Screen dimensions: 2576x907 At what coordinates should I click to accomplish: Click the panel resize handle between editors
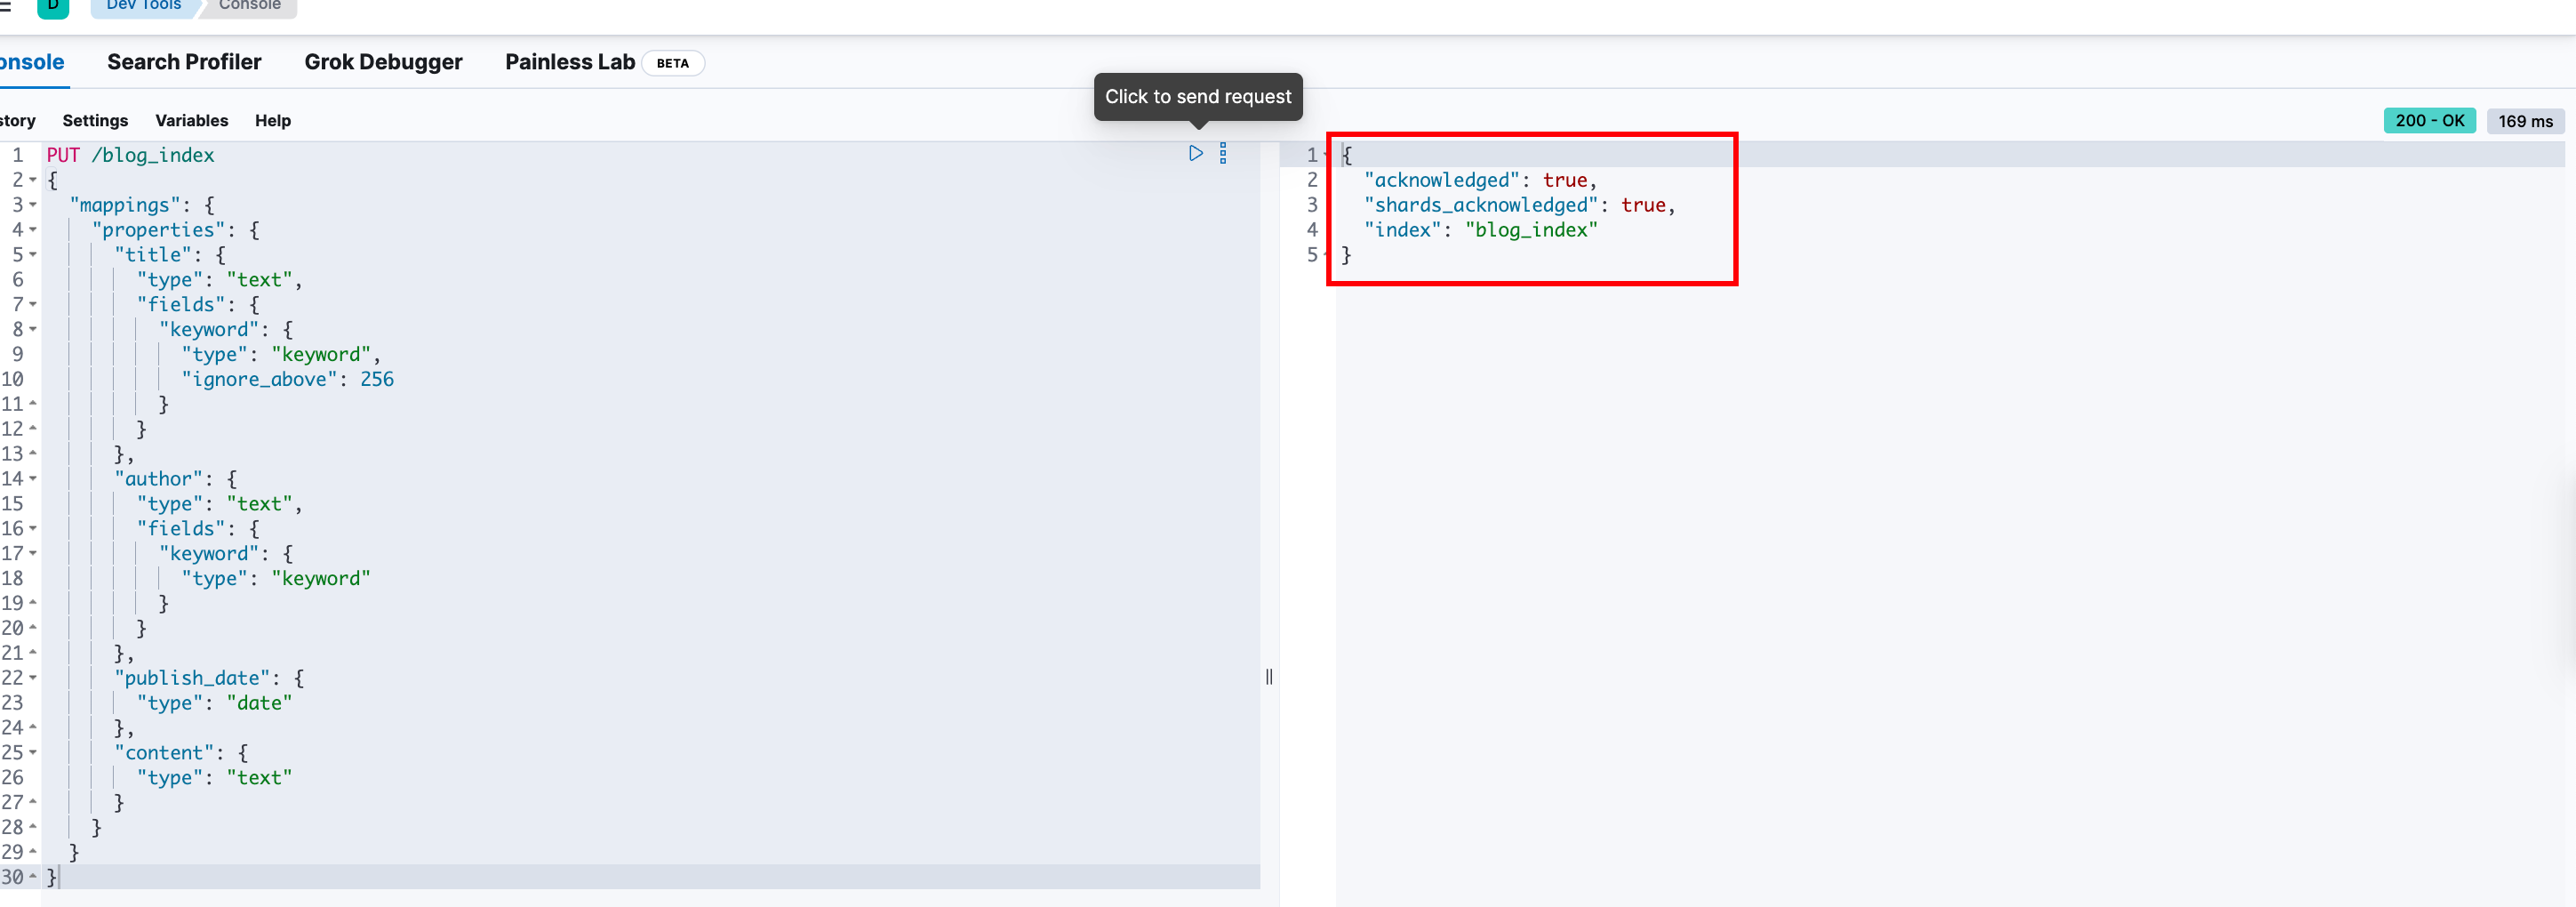tap(1269, 677)
